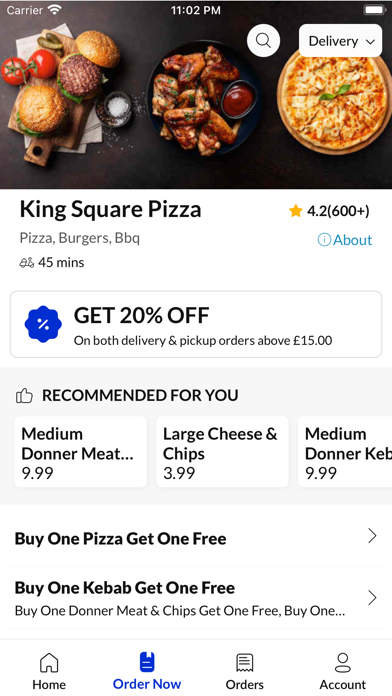Expand Buy One Pizza Get One Free

(x=196, y=538)
